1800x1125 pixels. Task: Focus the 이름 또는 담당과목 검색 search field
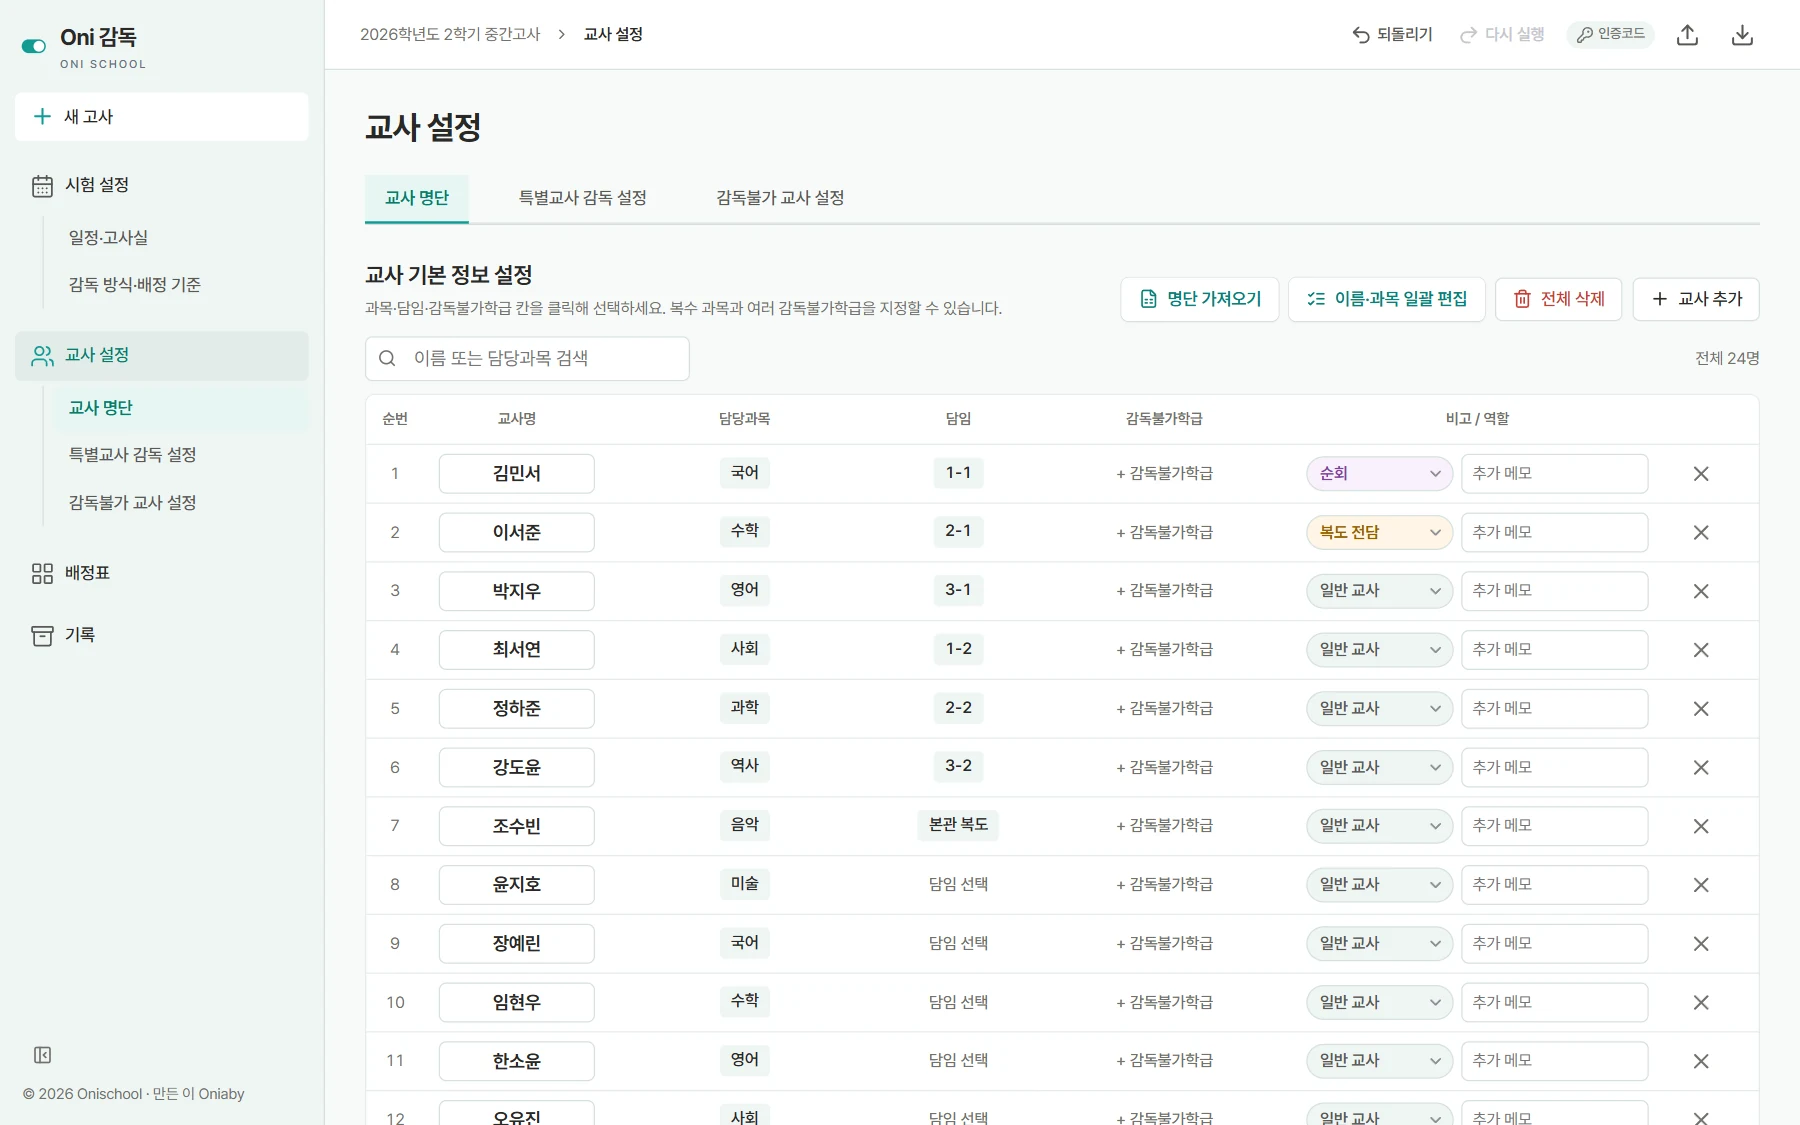pos(527,358)
